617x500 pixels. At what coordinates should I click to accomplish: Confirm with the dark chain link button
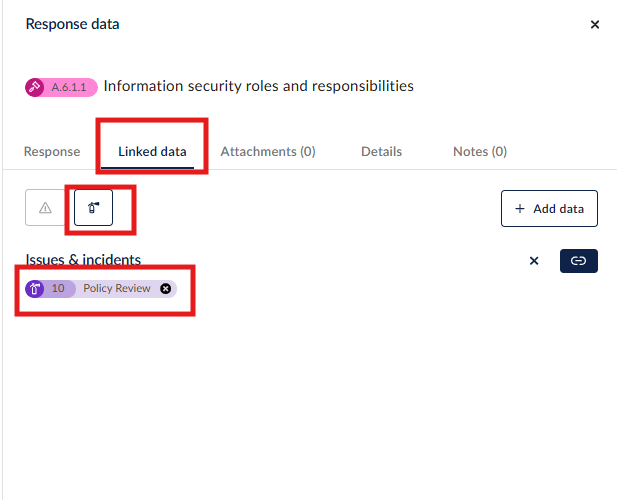coord(579,261)
